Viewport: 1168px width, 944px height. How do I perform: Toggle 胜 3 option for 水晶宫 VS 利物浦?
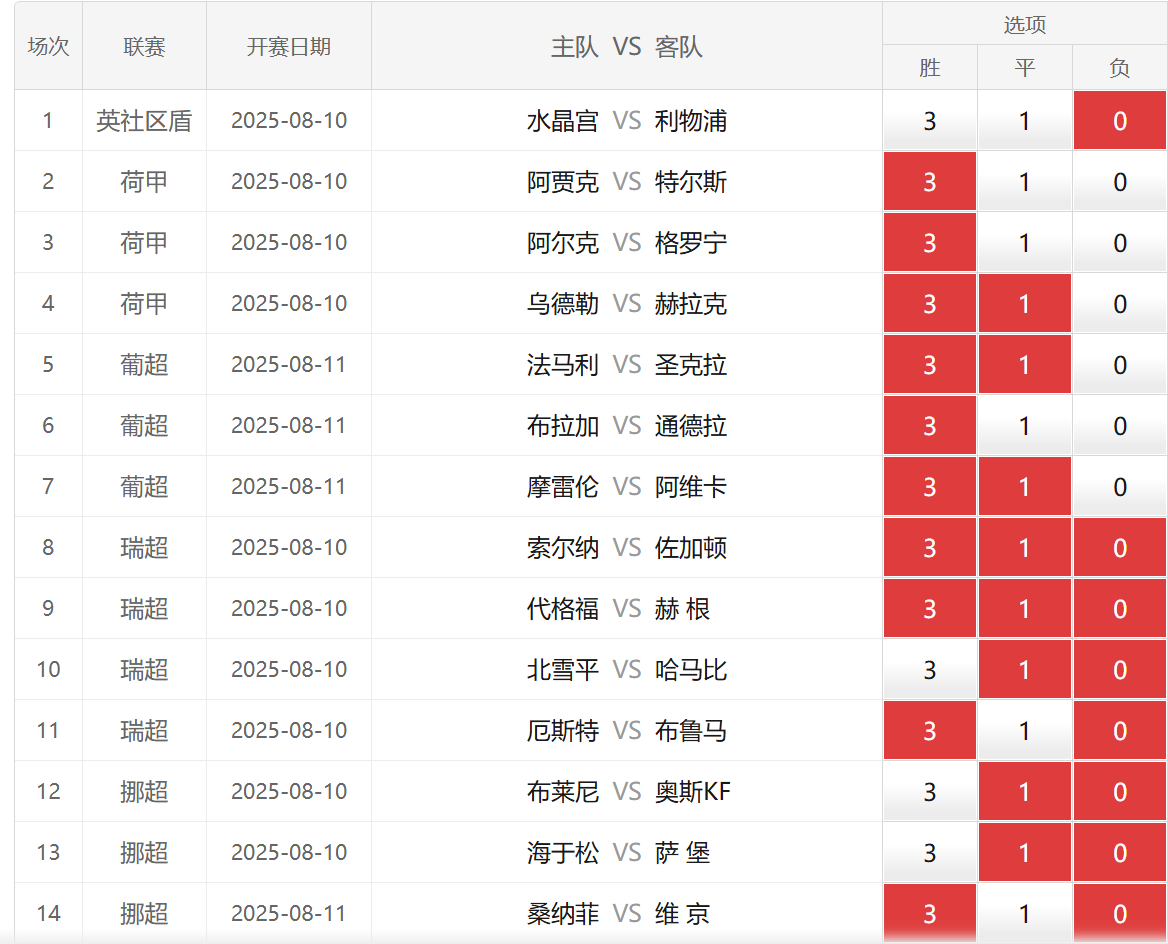tap(930, 121)
